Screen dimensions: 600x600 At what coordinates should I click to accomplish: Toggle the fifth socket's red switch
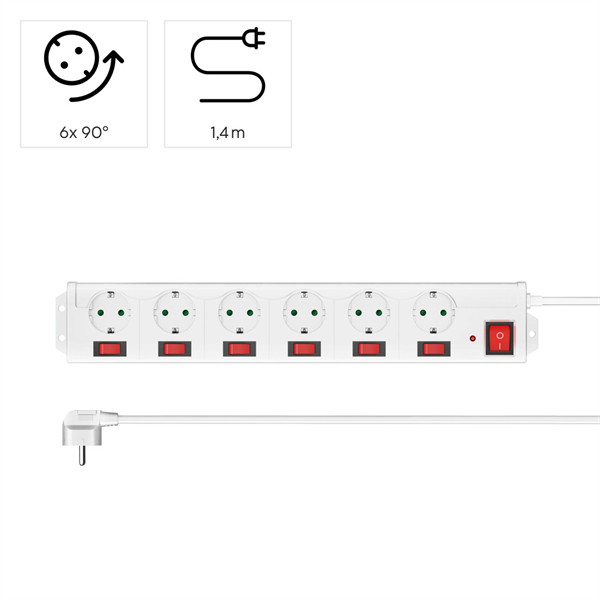pyautogui.click(x=369, y=349)
